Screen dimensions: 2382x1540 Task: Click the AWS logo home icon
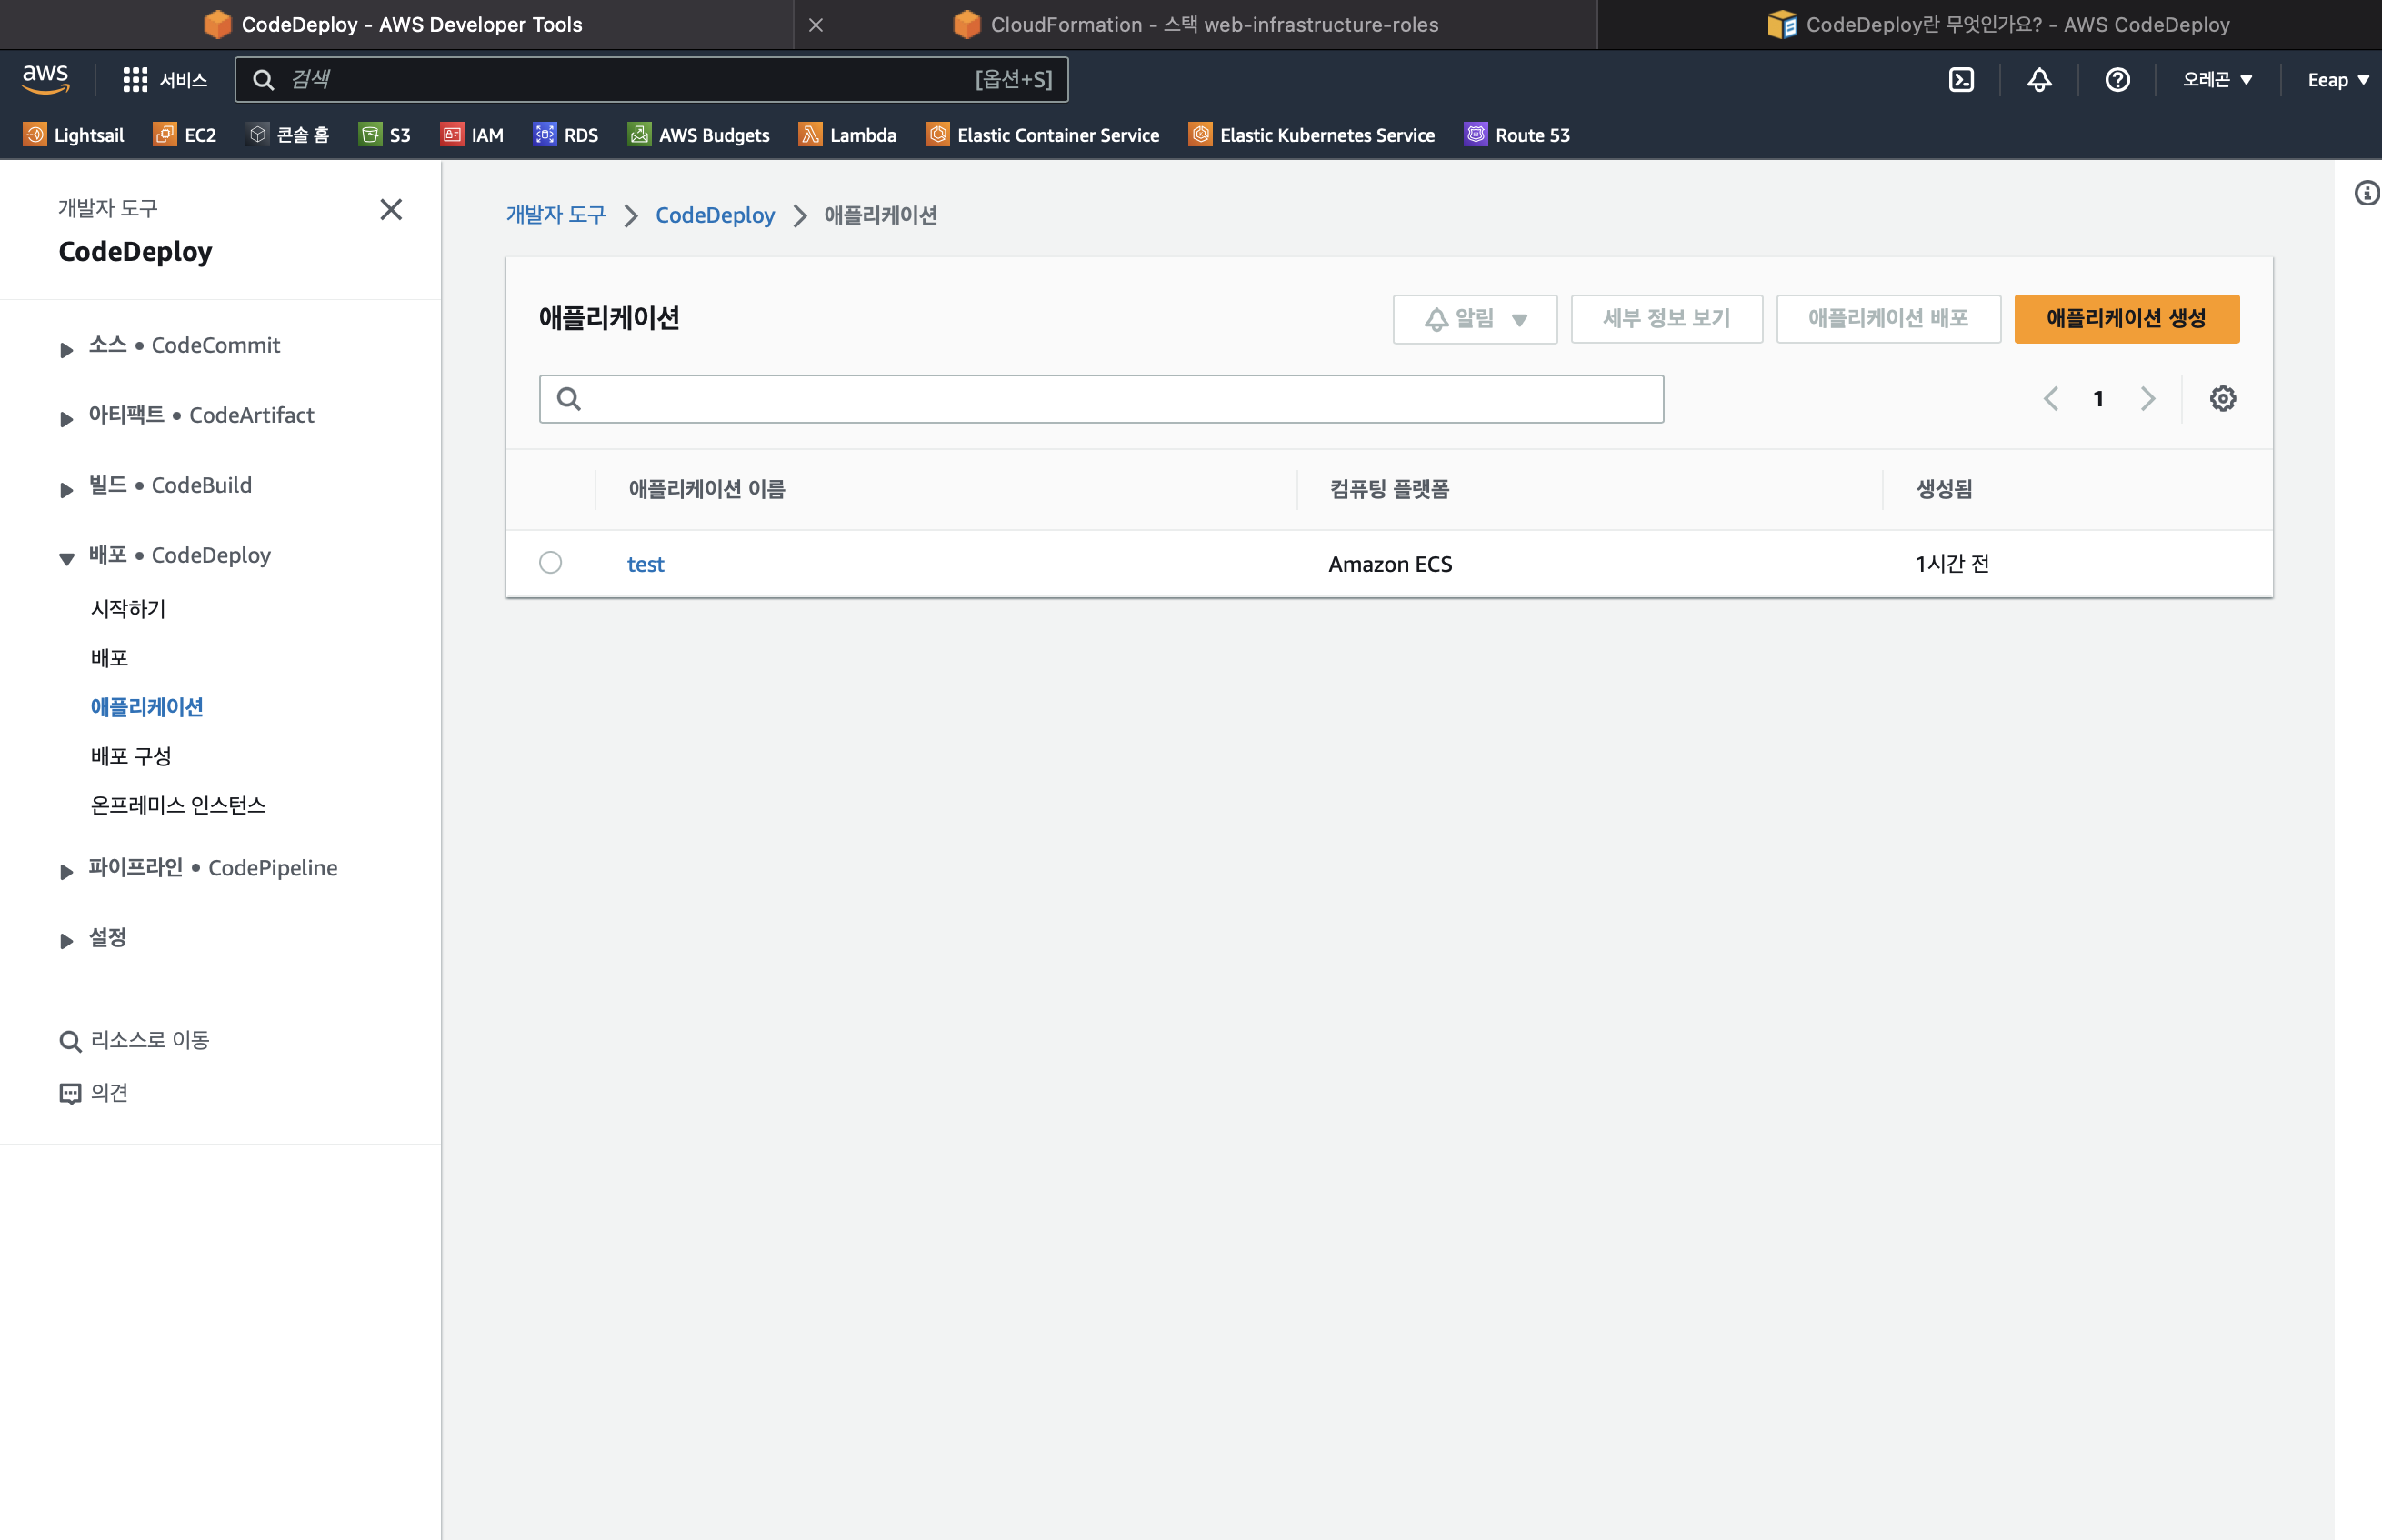pyautogui.click(x=46, y=79)
